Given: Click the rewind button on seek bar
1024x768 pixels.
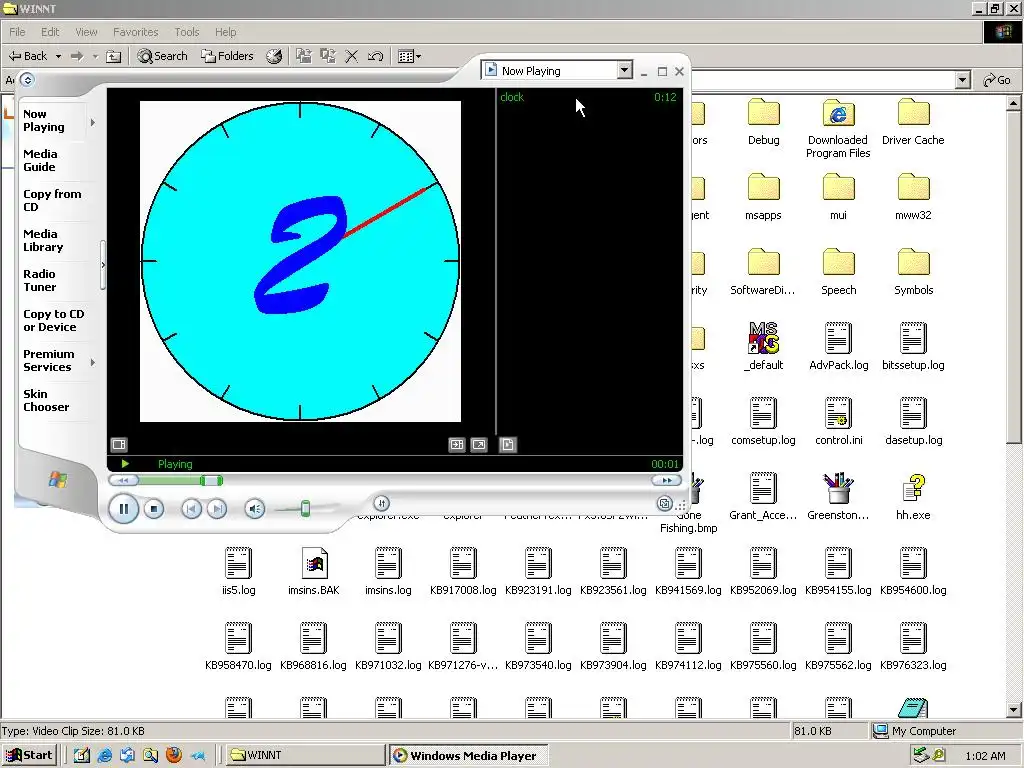Looking at the screenshot, I should click(x=123, y=481).
